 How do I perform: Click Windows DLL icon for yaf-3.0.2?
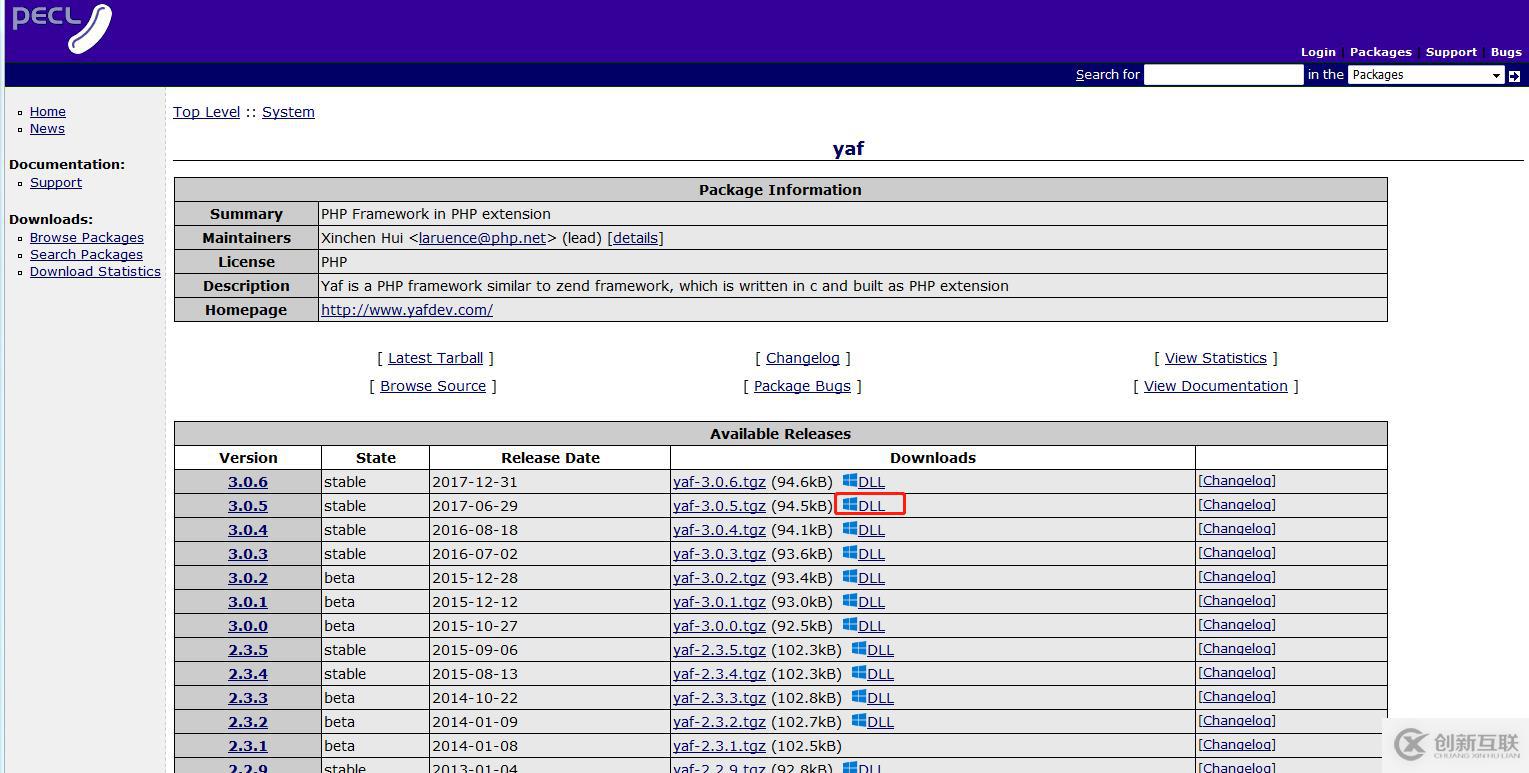point(850,577)
